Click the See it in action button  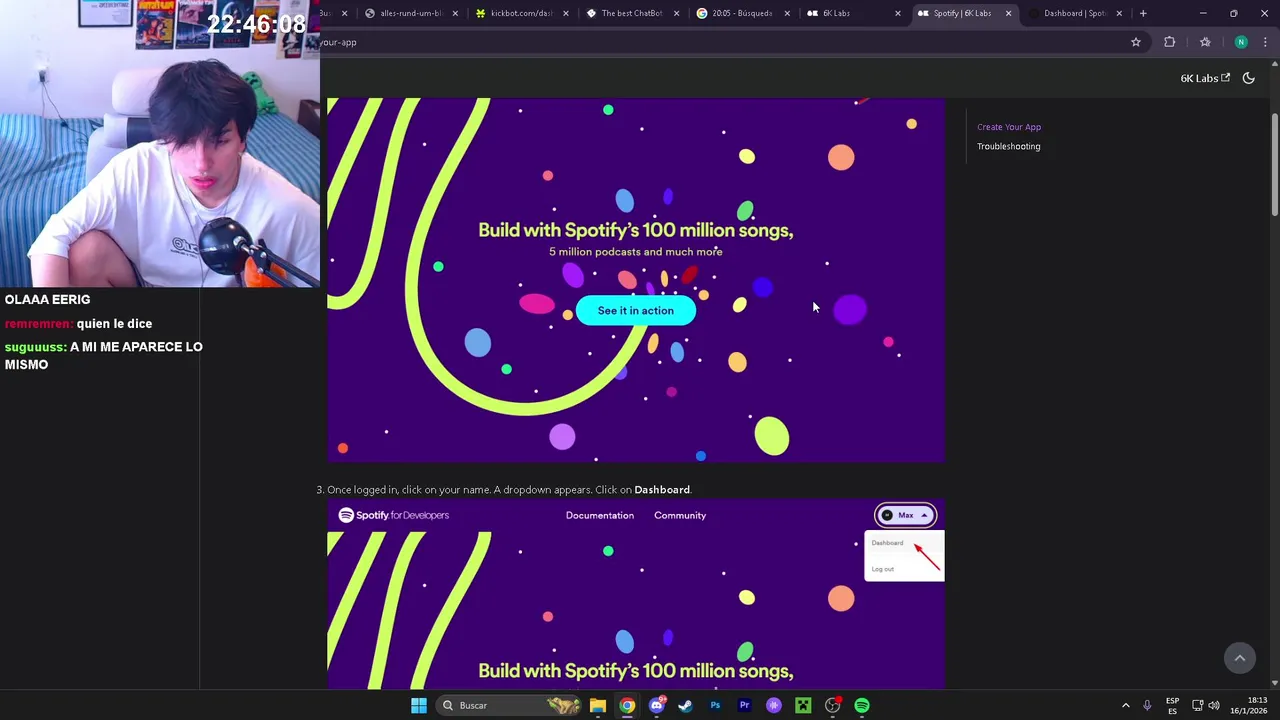[x=636, y=310]
